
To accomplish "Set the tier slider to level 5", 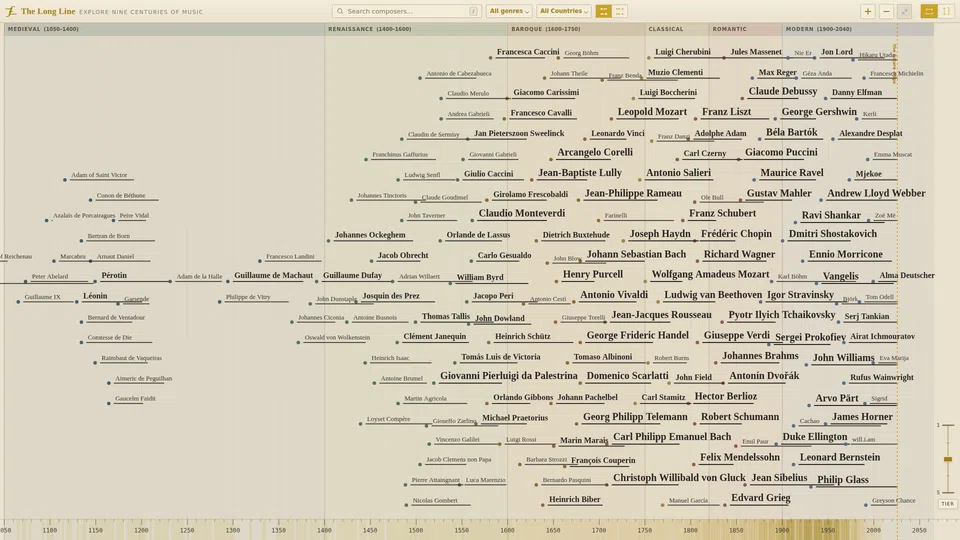I will [x=947, y=492].
